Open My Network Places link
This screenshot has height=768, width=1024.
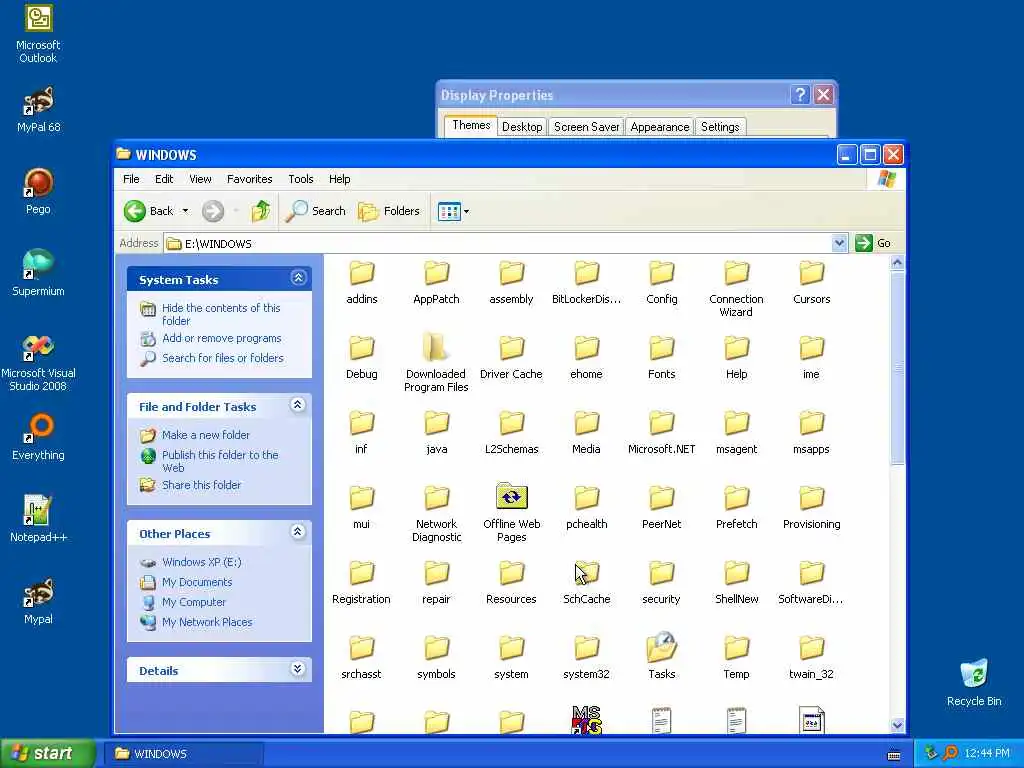[x=207, y=622]
